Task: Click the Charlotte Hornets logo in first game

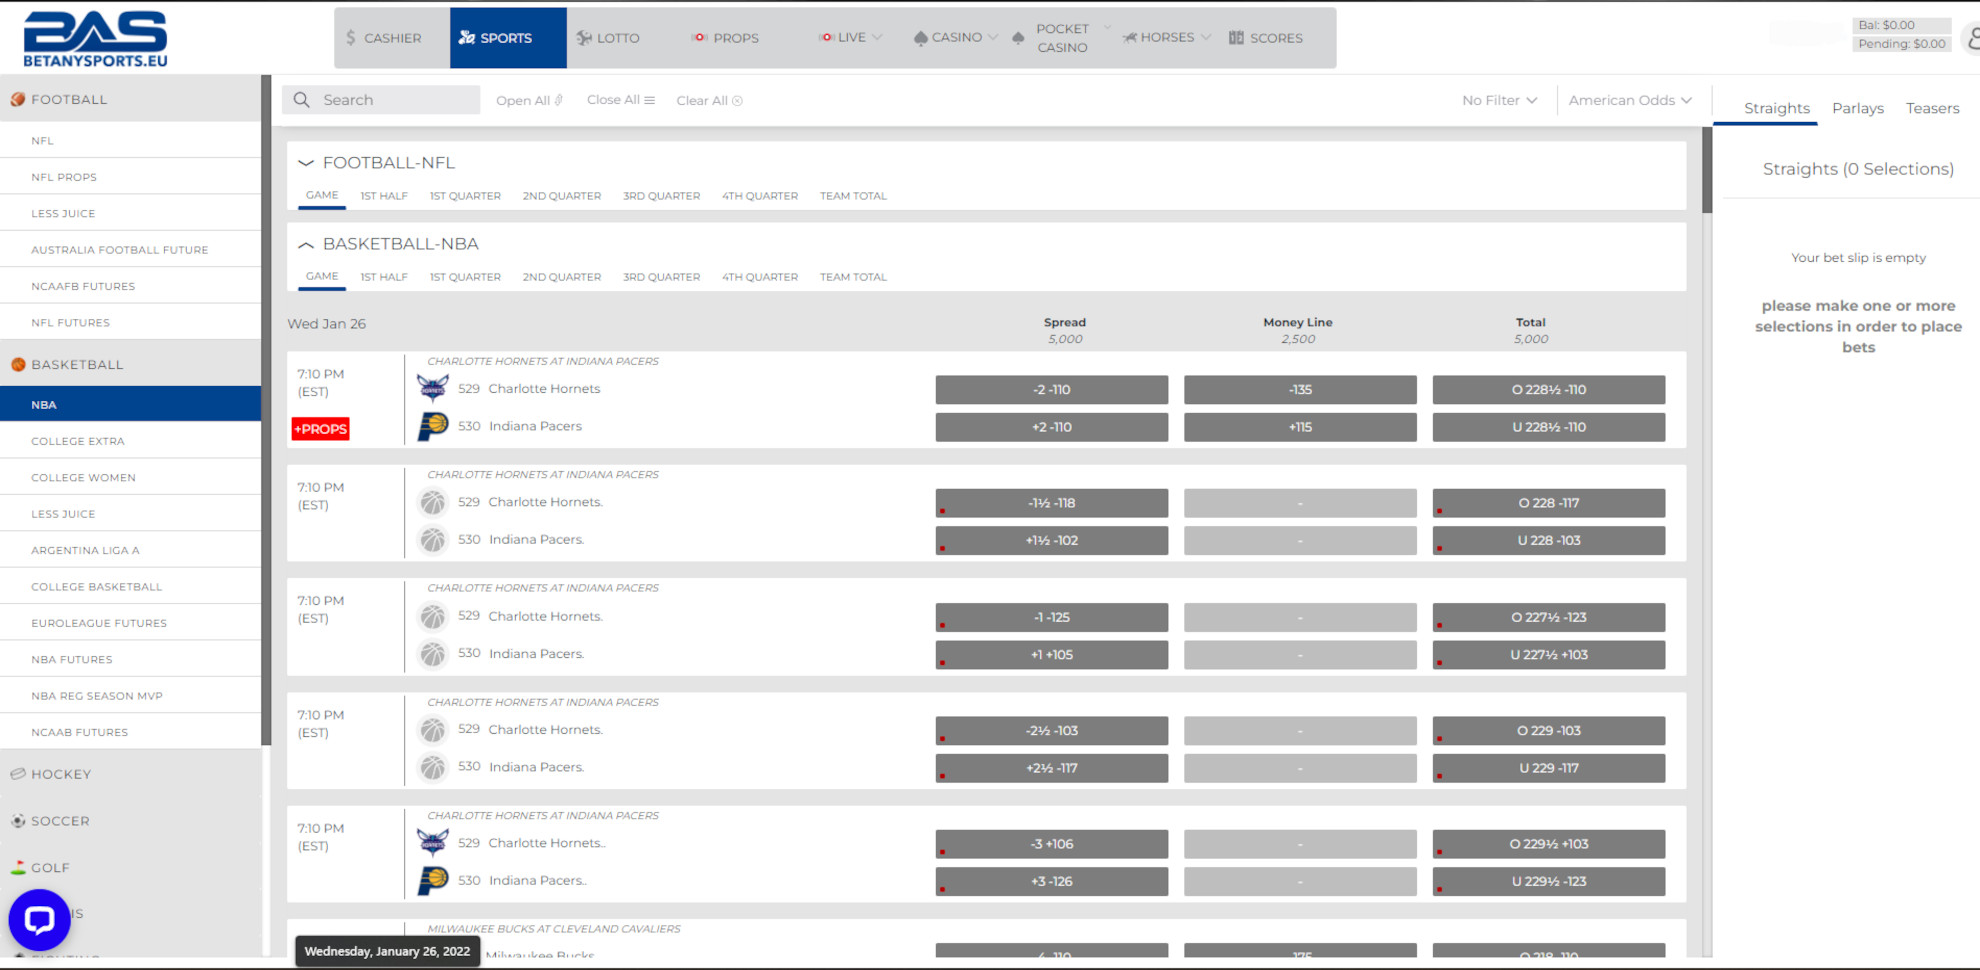Action: [433, 388]
